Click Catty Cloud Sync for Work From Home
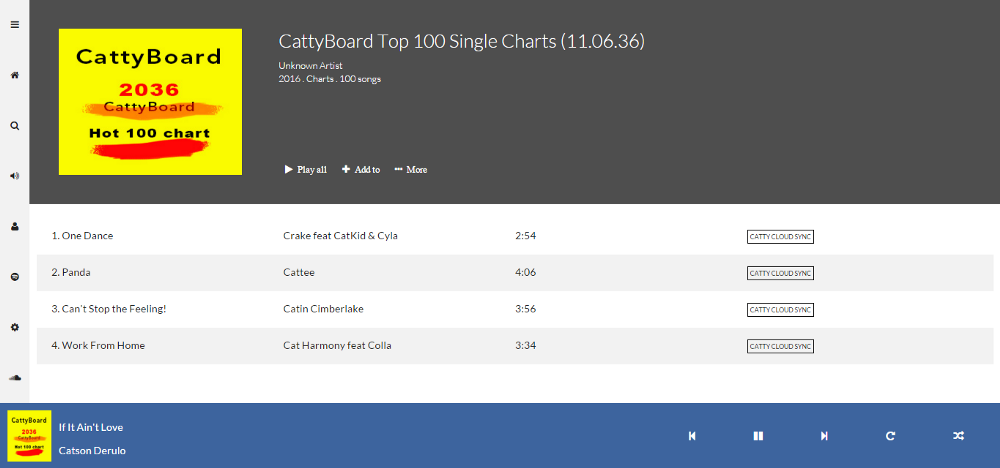 point(780,346)
